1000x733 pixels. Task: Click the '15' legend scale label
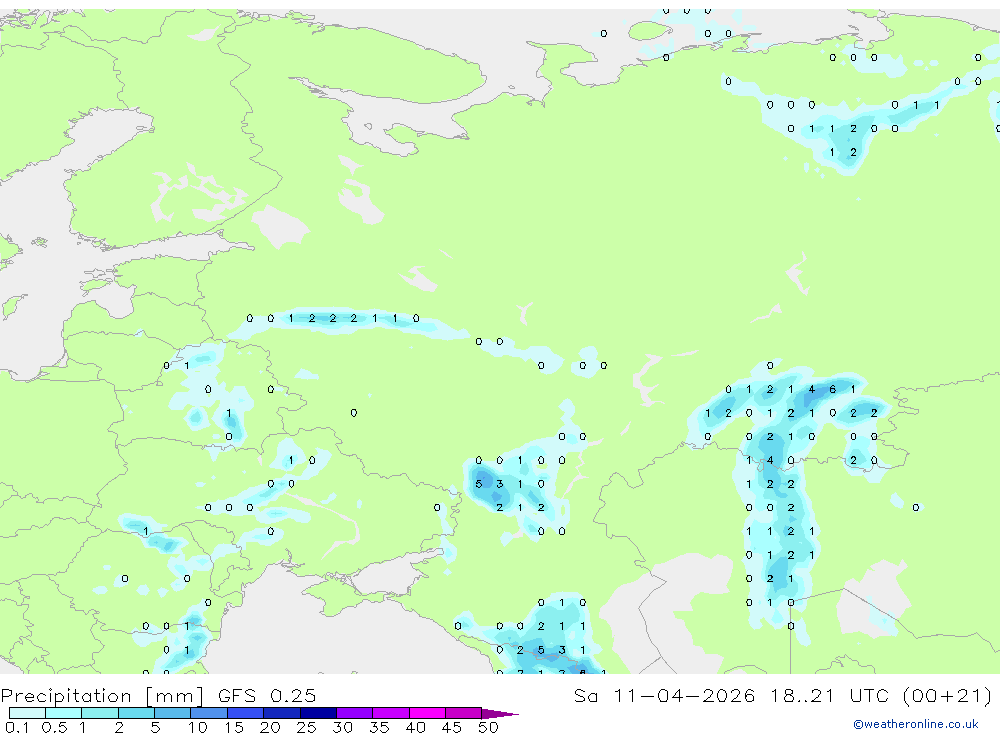(x=233, y=727)
